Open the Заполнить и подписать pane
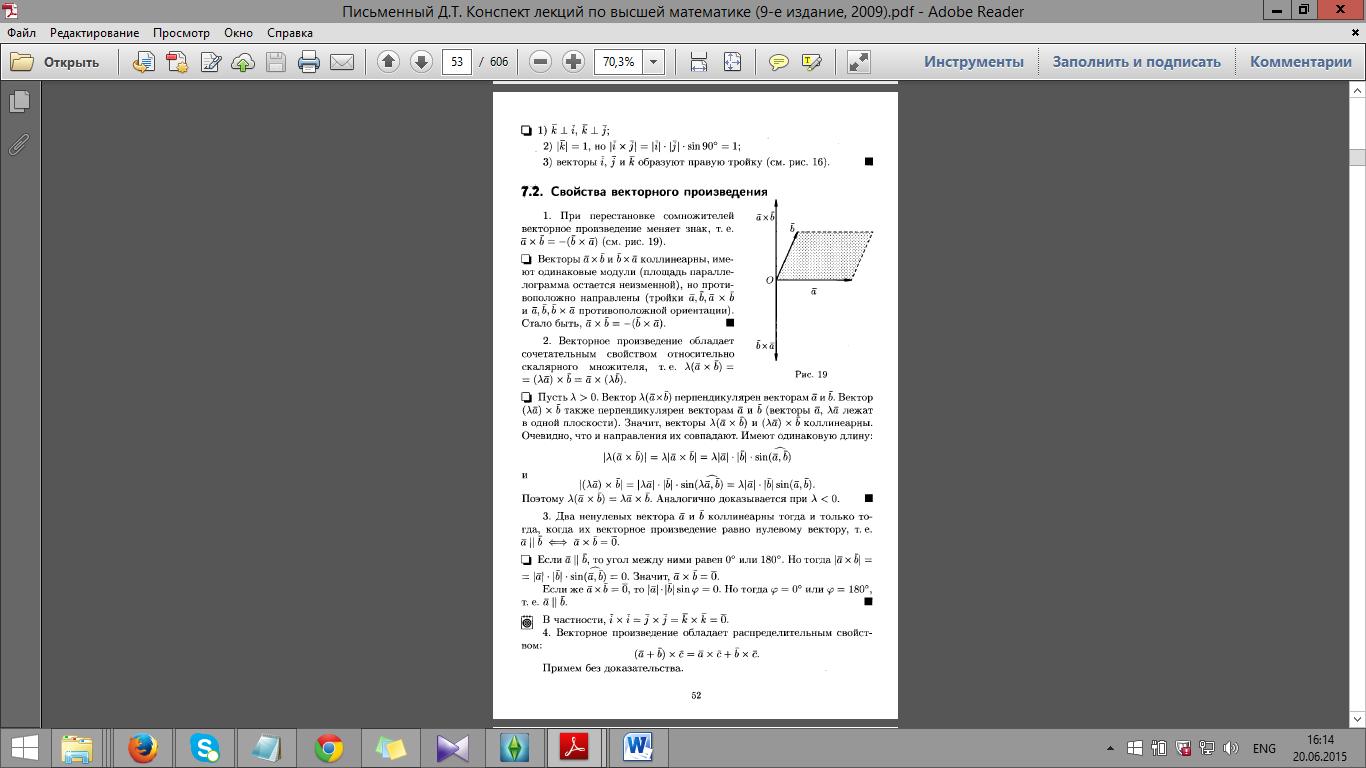 1137,62
